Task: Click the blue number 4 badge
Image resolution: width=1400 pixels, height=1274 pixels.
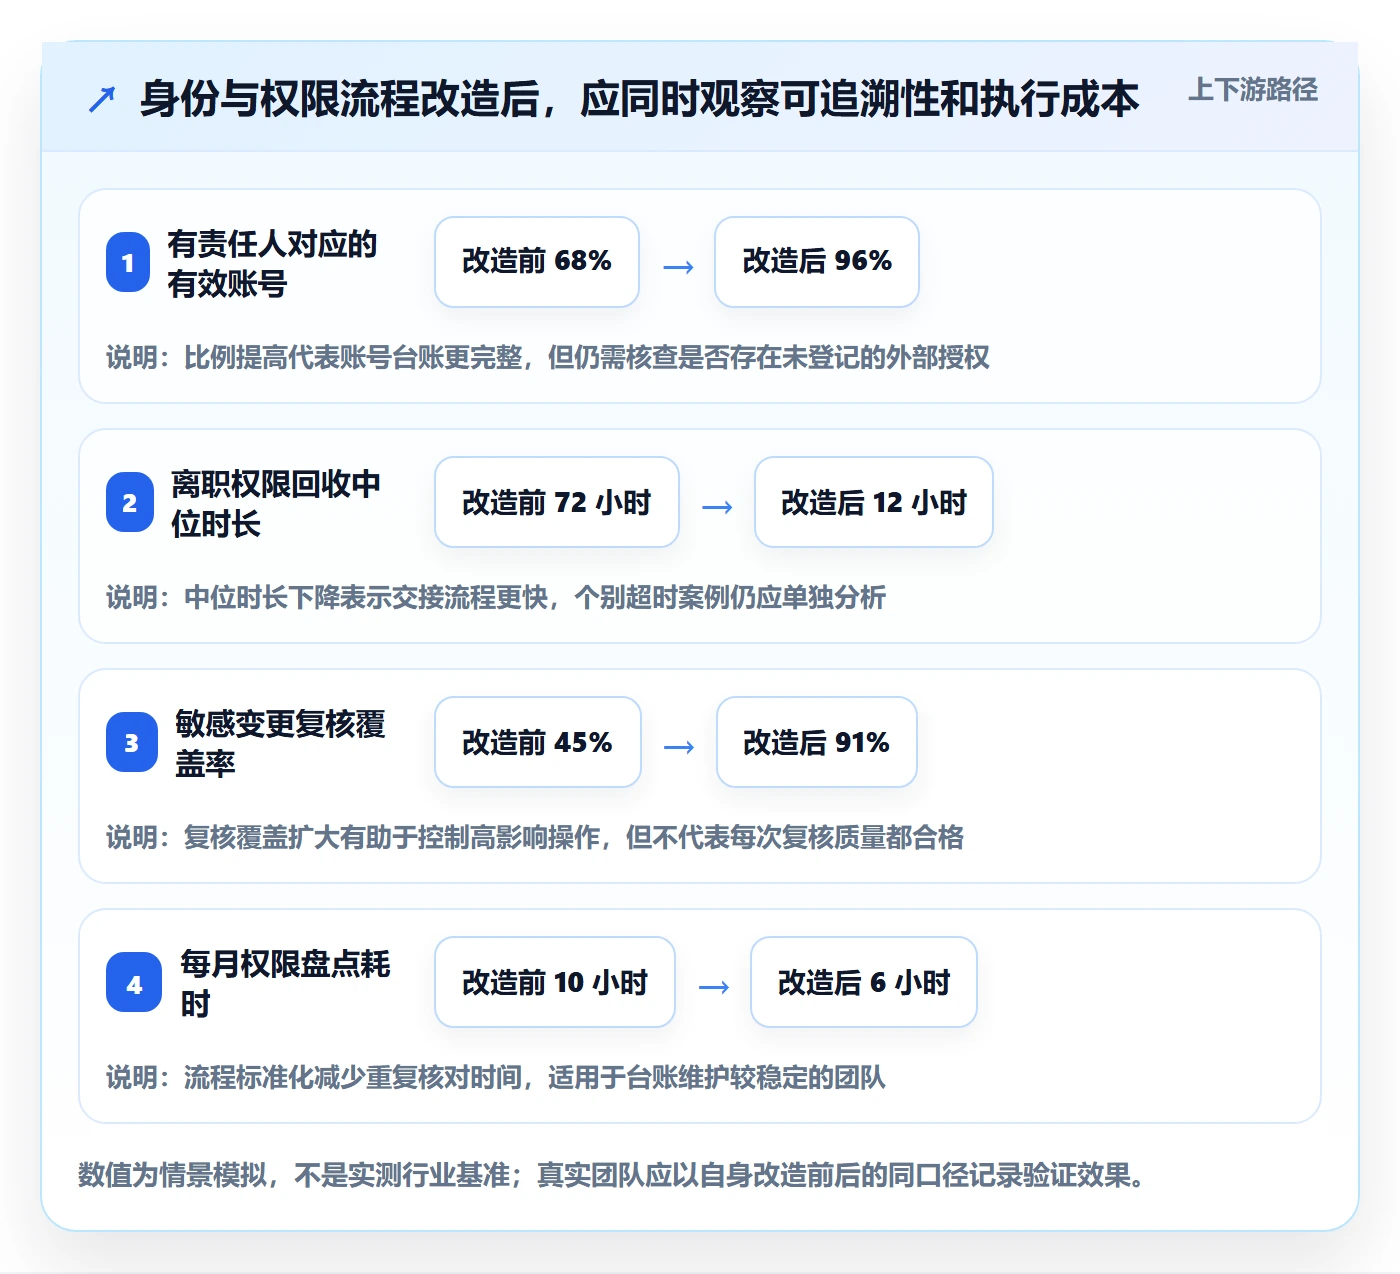Action: 134,982
